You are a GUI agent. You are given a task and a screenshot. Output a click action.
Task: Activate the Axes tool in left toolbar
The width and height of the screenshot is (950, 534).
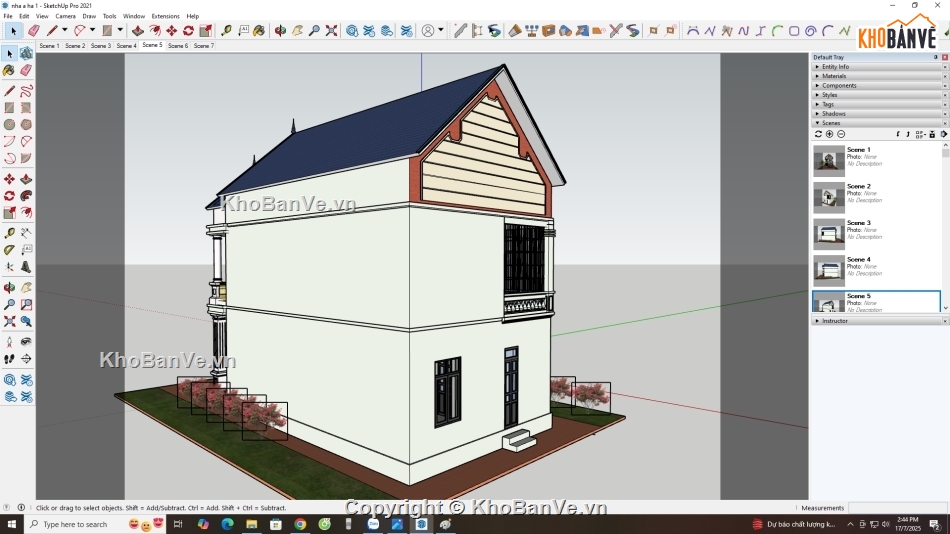[9, 267]
